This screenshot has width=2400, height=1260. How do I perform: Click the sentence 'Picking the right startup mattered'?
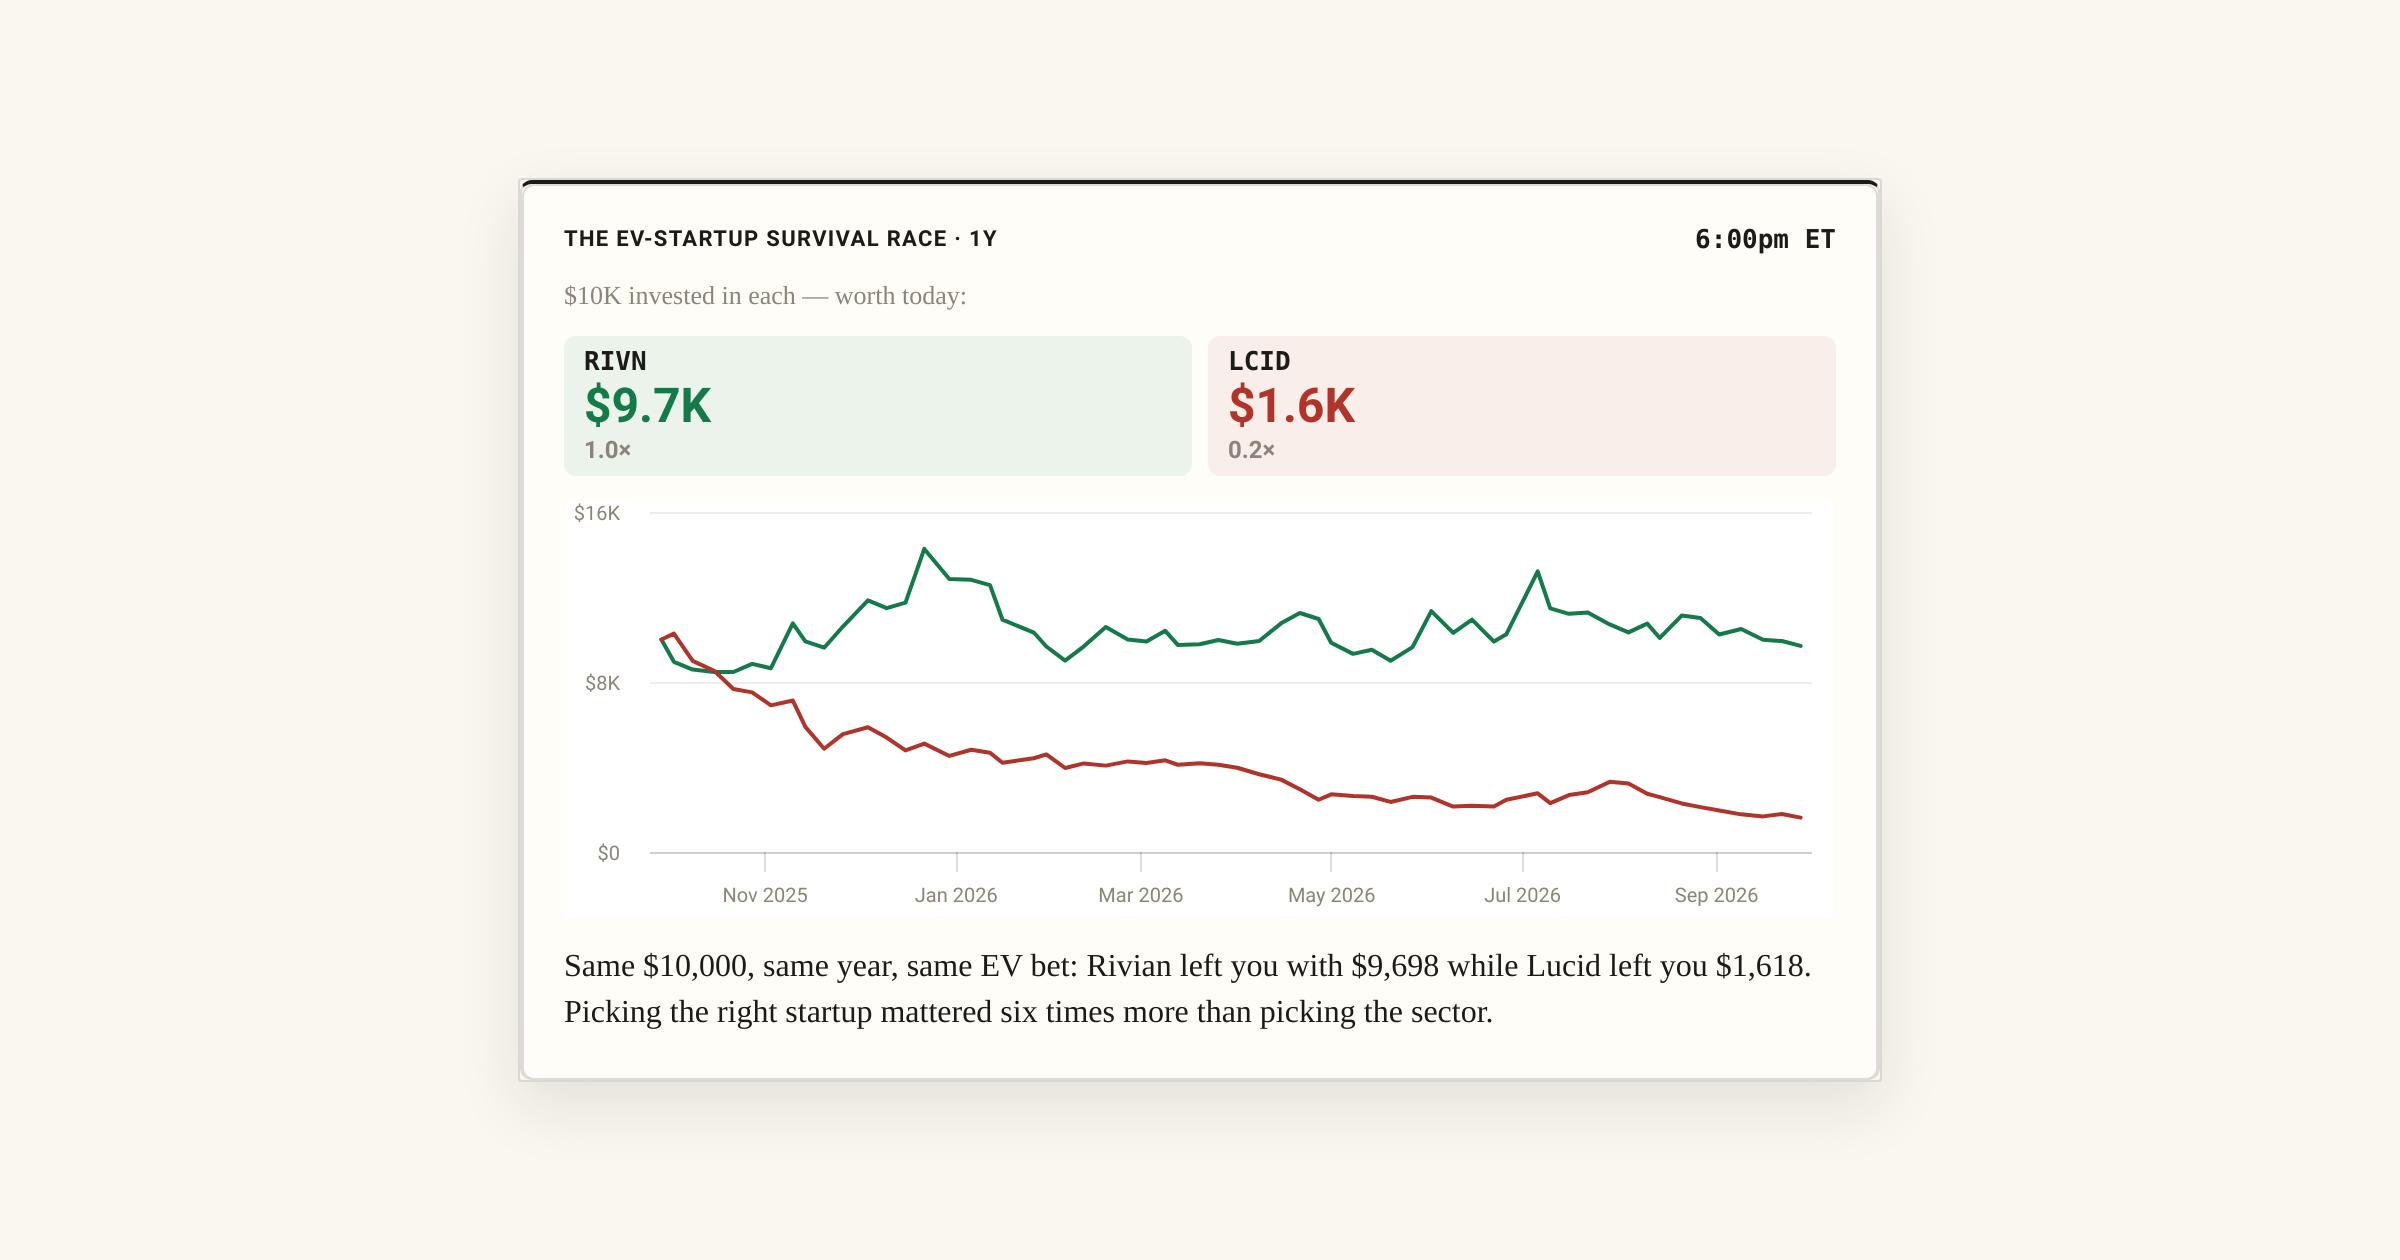[x=1028, y=1012]
